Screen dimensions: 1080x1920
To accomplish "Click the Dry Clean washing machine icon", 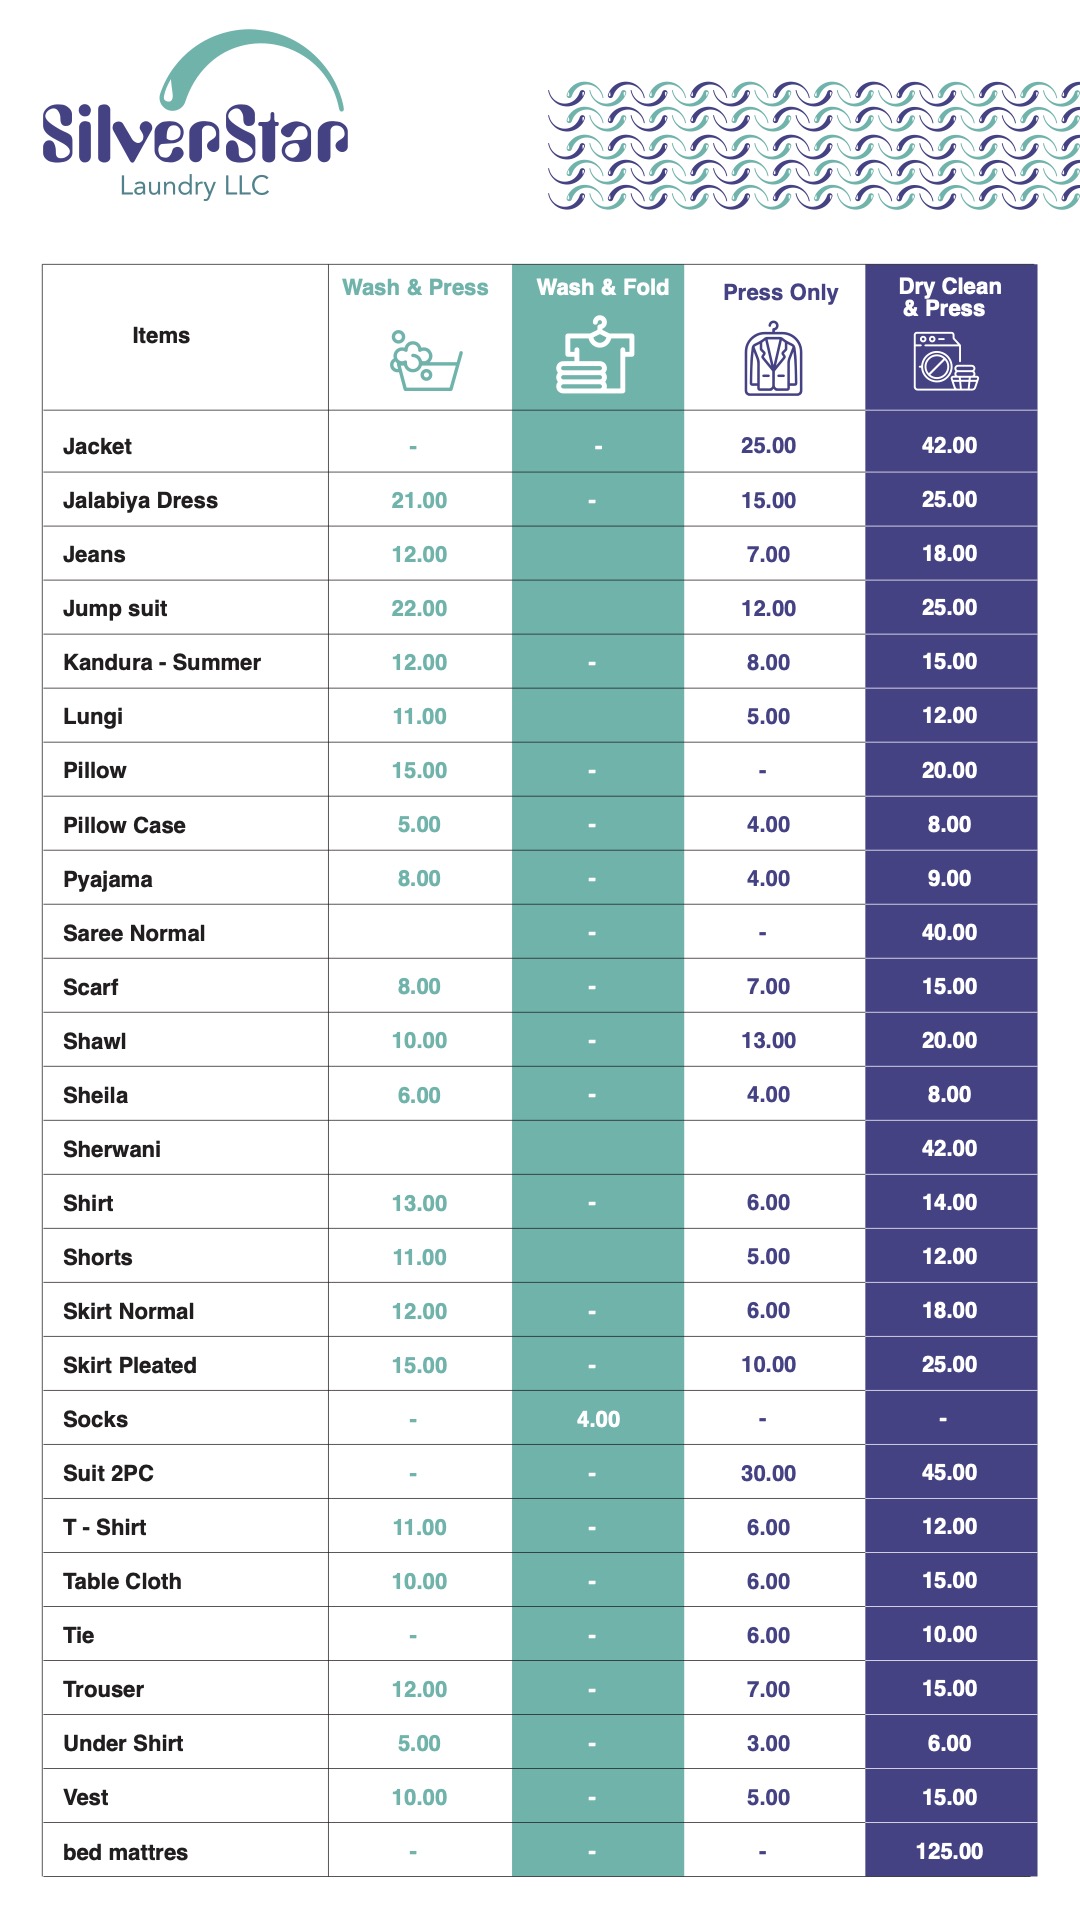I will pos(945,361).
